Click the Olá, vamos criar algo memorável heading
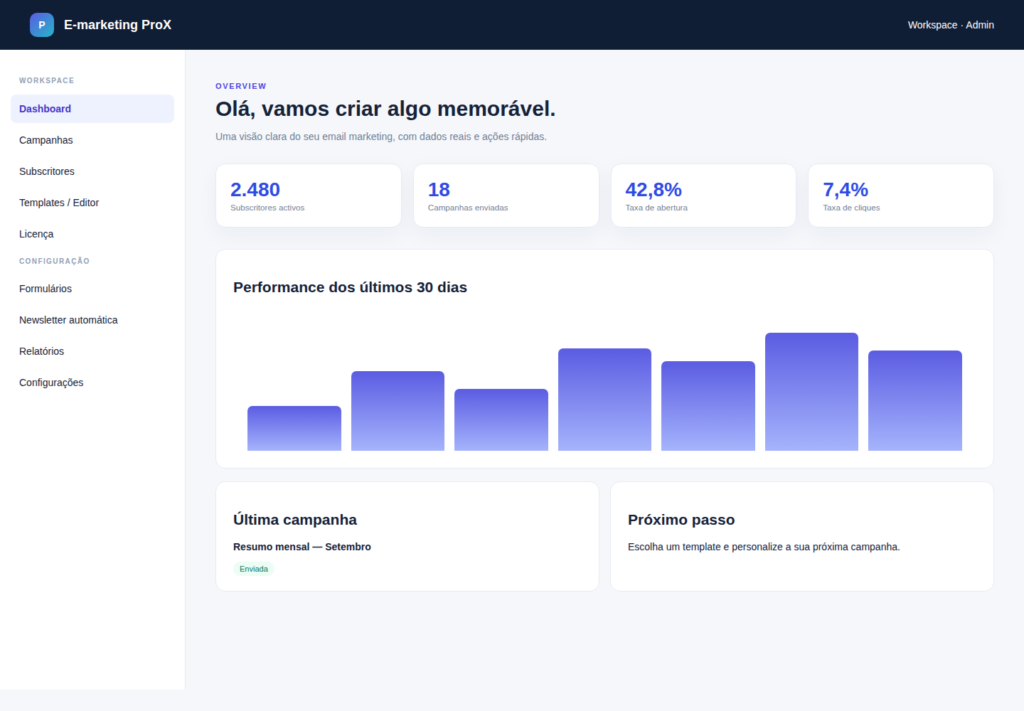 pos(385,108)
